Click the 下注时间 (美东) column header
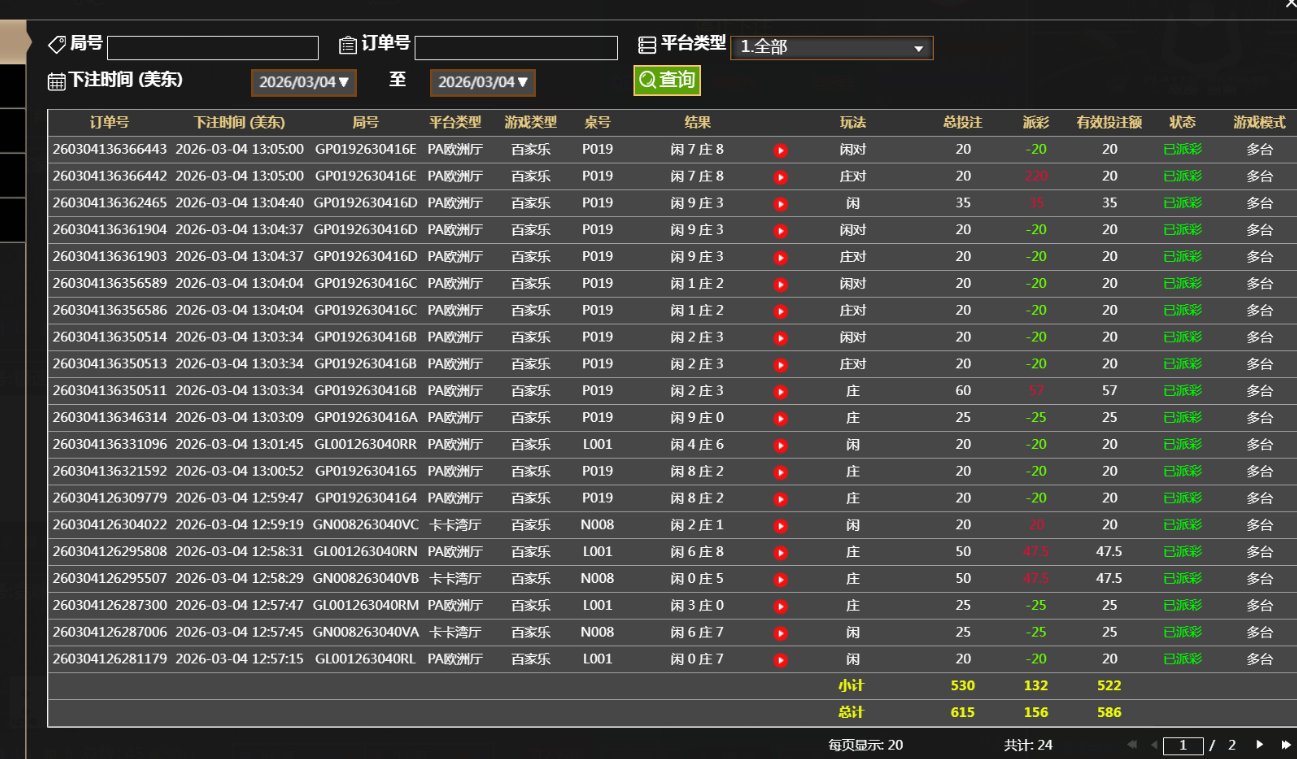The height and width of the screenshot is (759, 1297). [x=239, y=123]
